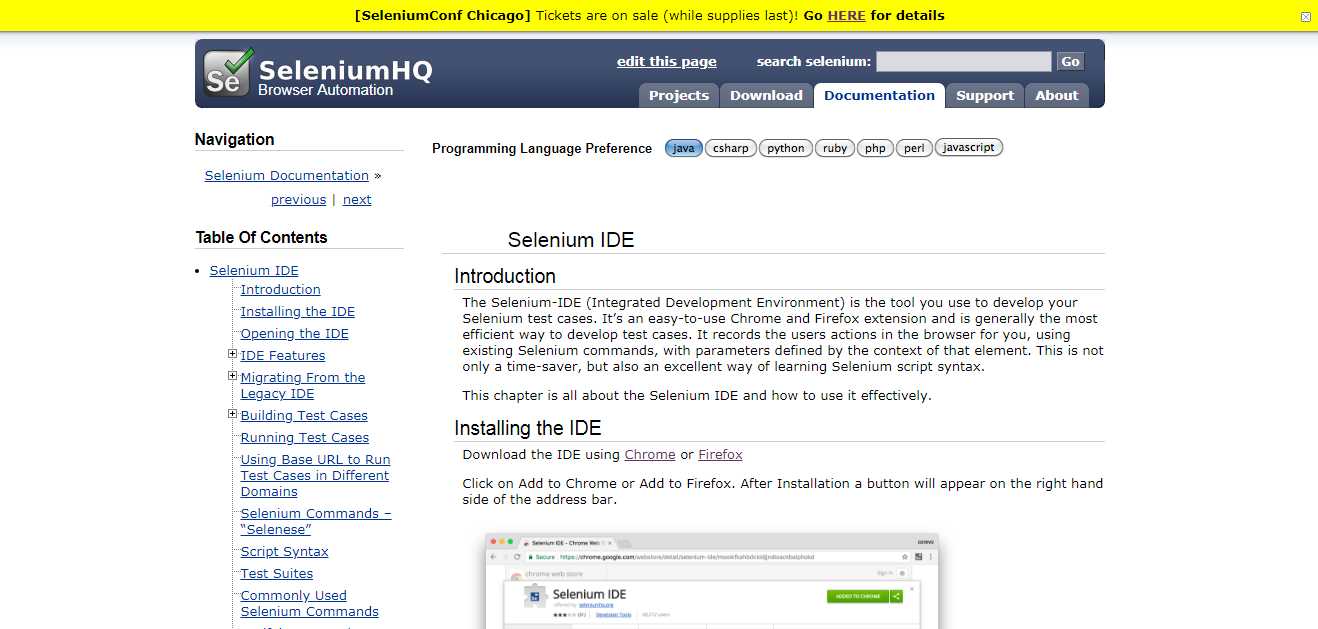Open Selenium Documentation navigation link
1318x629 pixels.
coord(287,175)
